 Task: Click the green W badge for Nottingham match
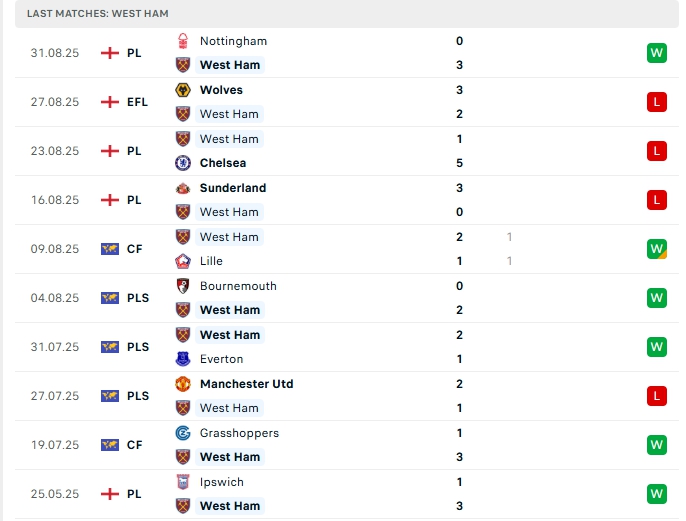[x=656, y=53]
